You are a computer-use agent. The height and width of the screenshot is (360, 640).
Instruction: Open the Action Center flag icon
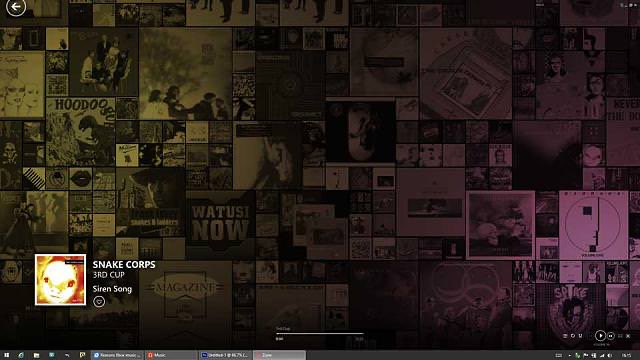coord(586,356)
